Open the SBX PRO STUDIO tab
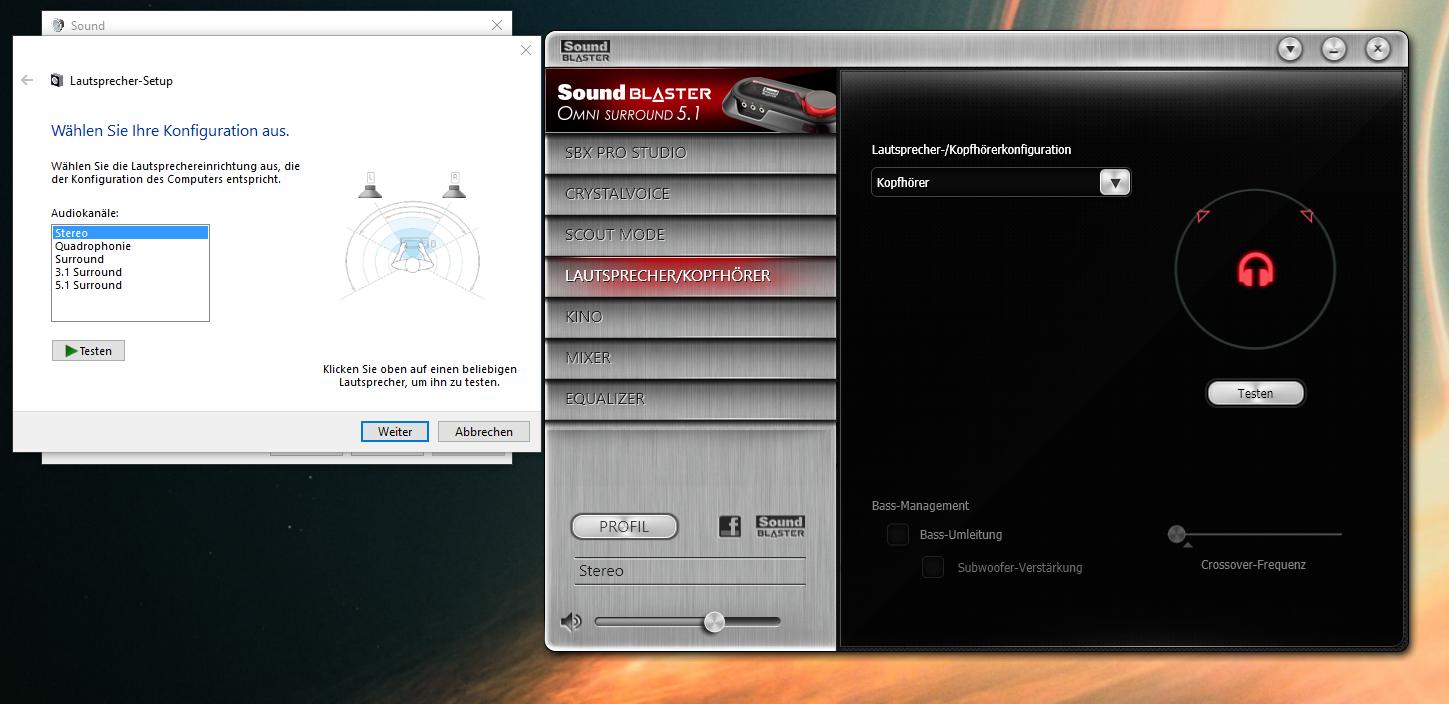The width and height of the screenshot is (1449, 704). point(691,153)
